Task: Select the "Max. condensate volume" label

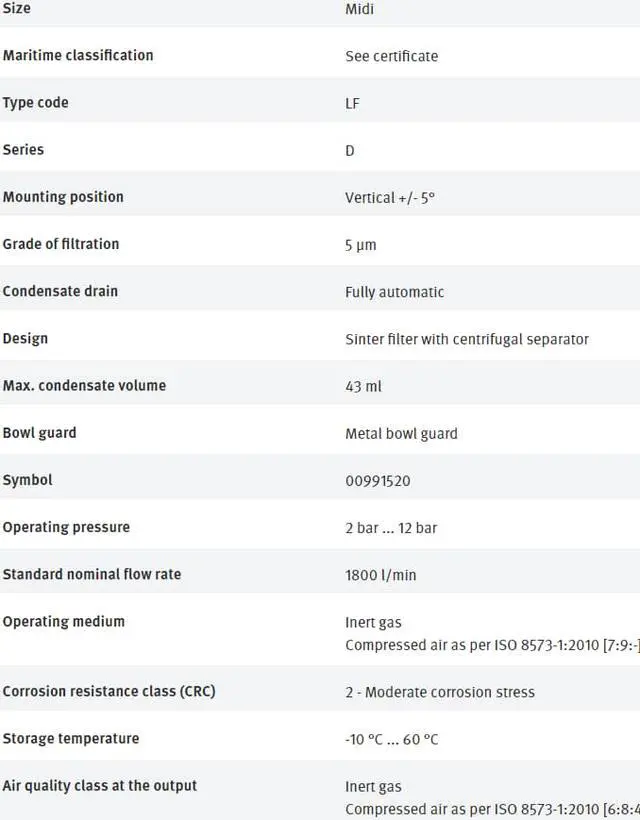Action: (84, 385)
